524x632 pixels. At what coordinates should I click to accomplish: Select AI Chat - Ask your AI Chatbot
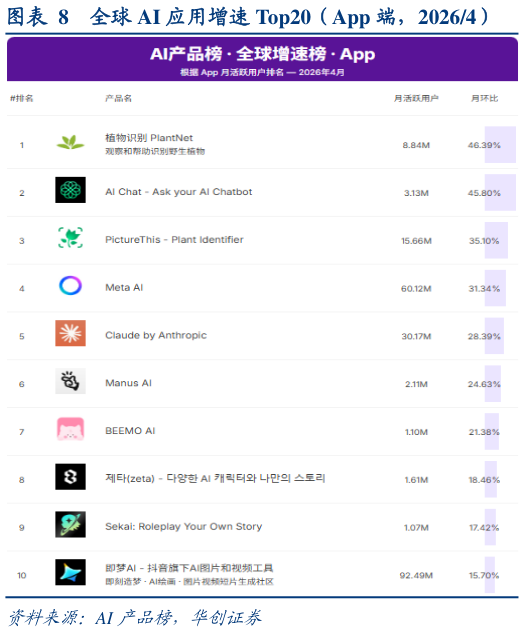(179, 192)
